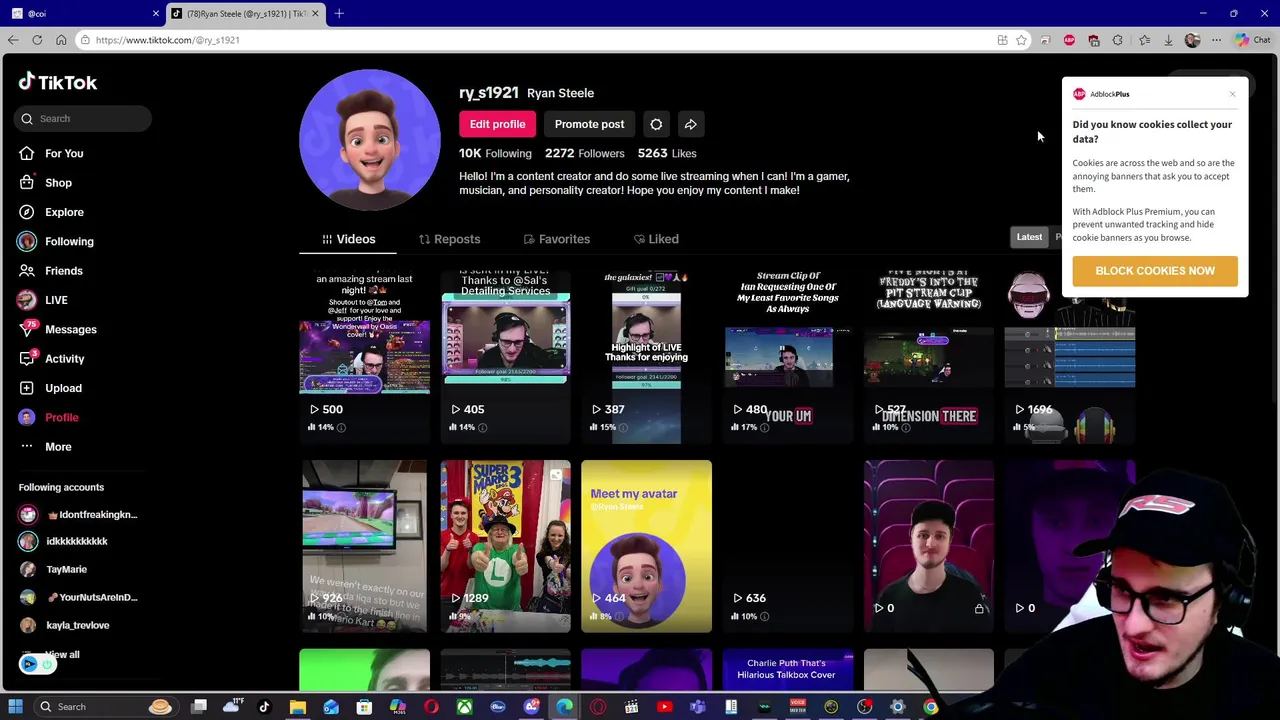Viewport: 1280px width, 720px height.
Task: Open Highlight of LIVE video
Action: (x=646, y=356)
